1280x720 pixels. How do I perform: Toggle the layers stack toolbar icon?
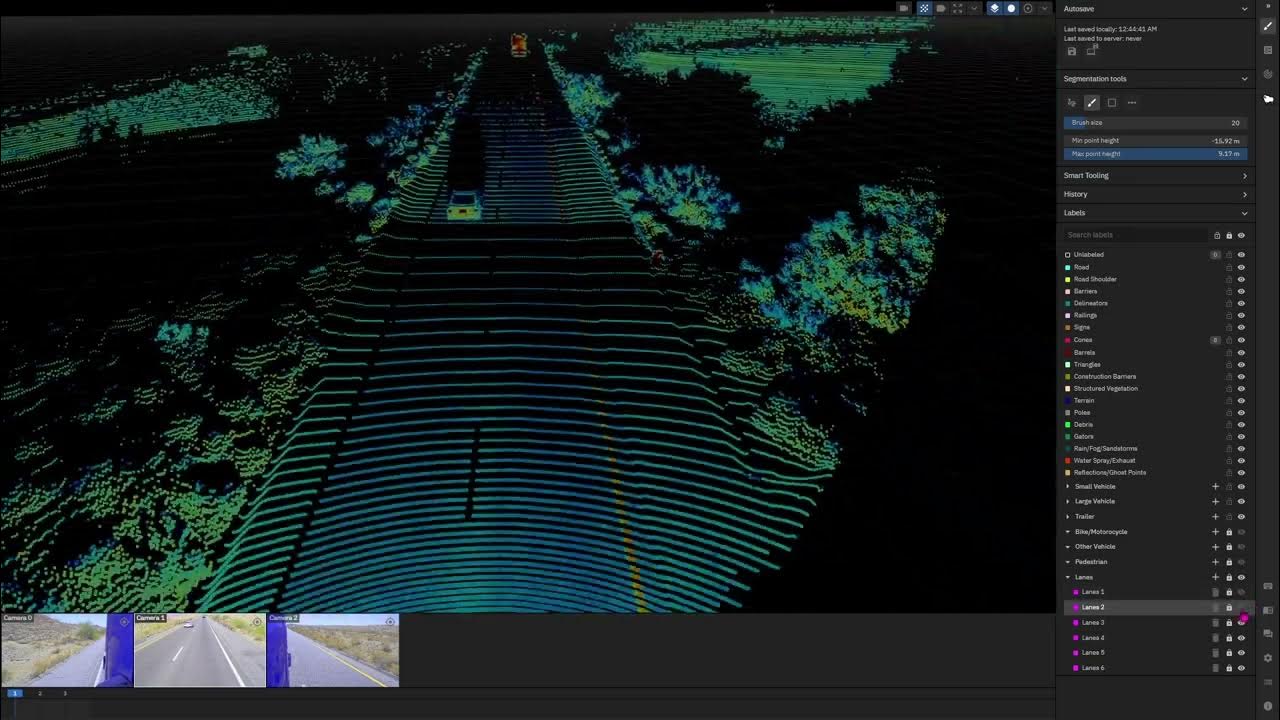(994, 8)
